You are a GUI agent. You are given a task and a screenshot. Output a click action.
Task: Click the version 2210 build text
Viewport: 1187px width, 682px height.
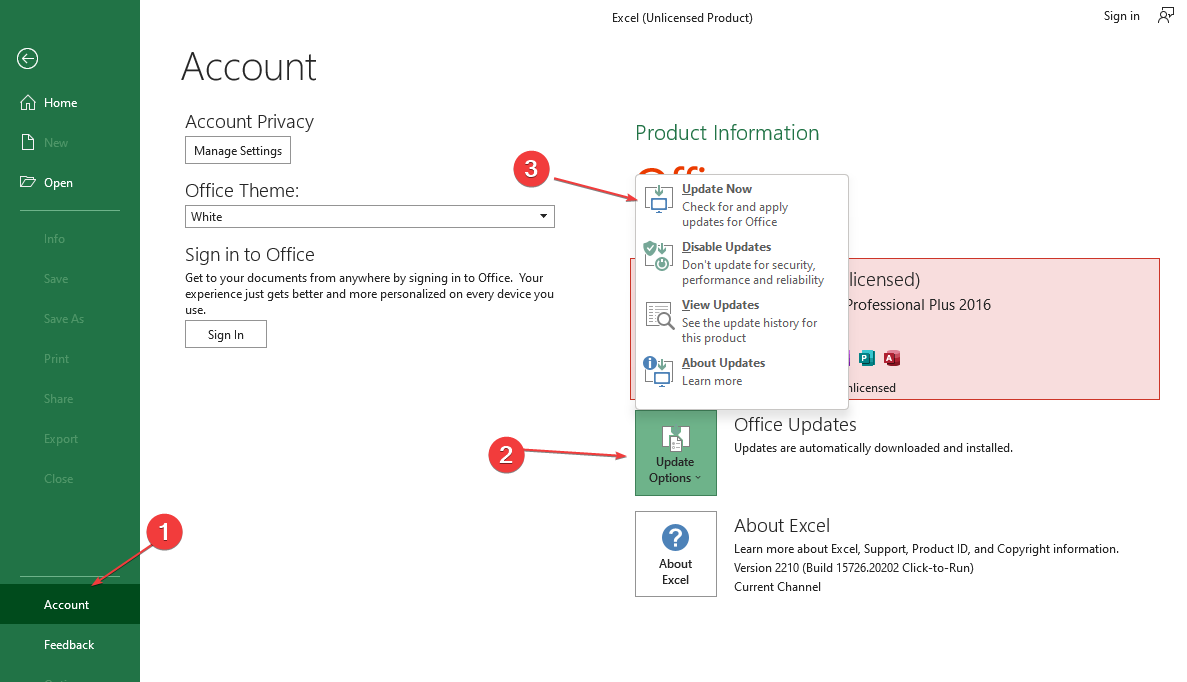[854, 568]
